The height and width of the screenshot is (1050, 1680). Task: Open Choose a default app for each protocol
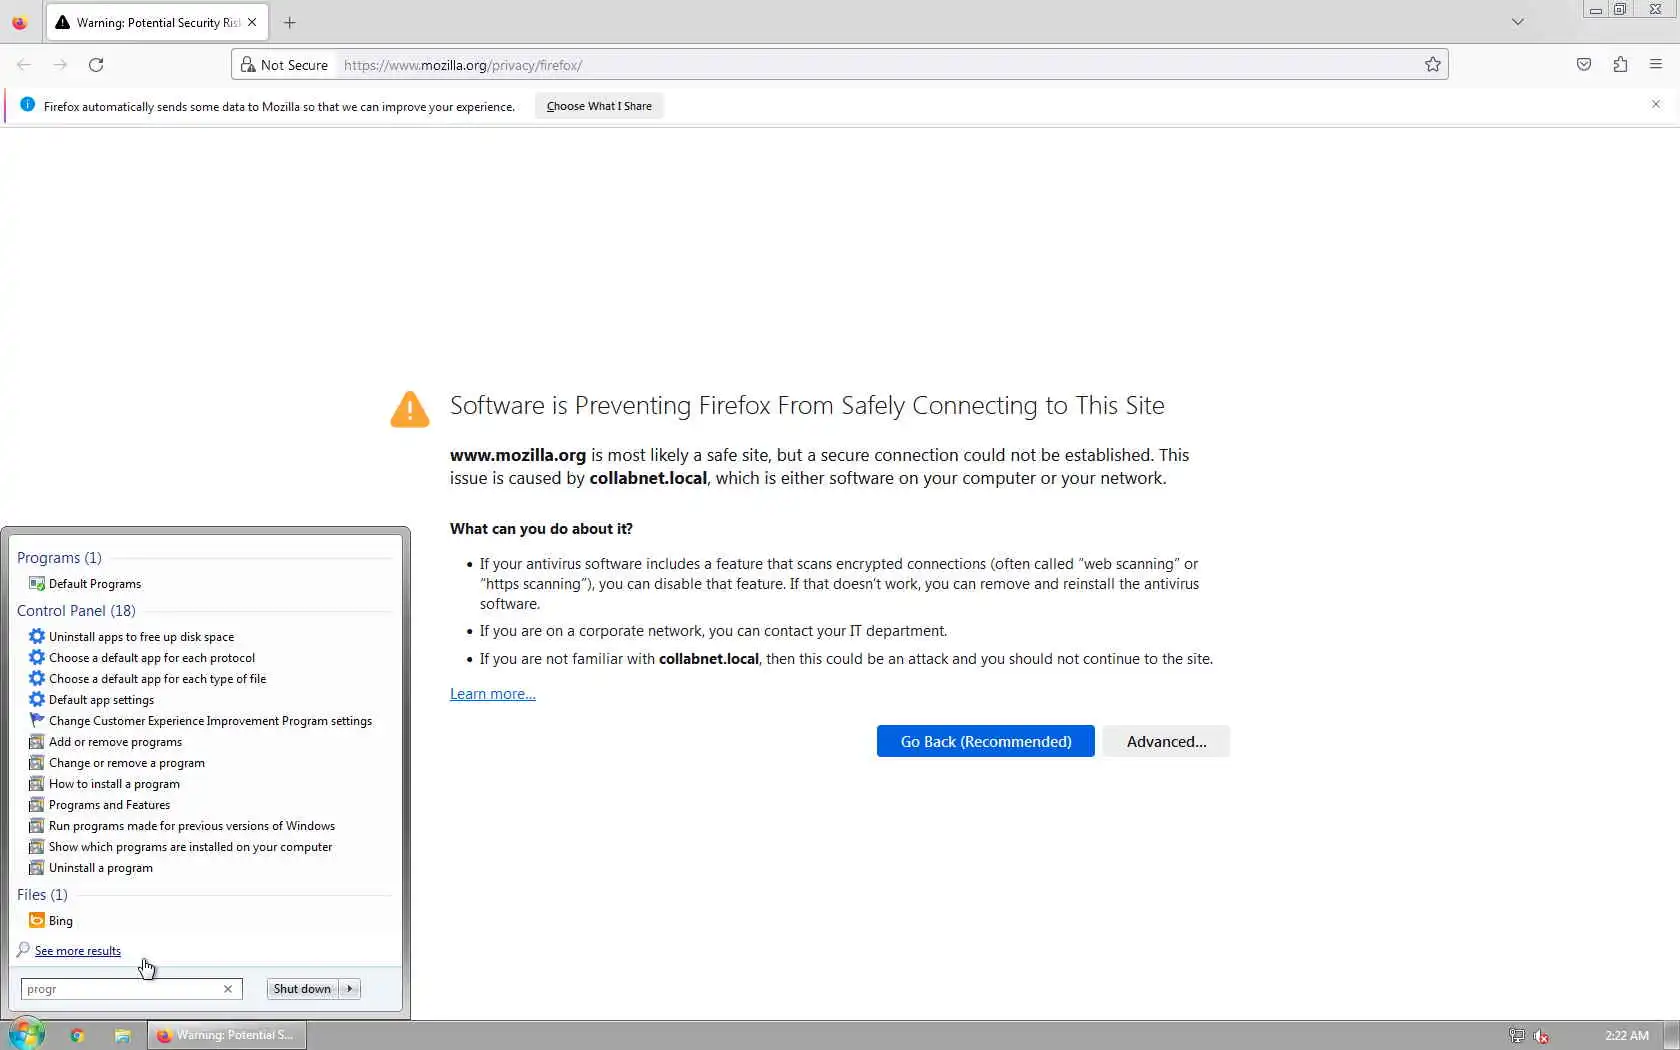(152, 658)
